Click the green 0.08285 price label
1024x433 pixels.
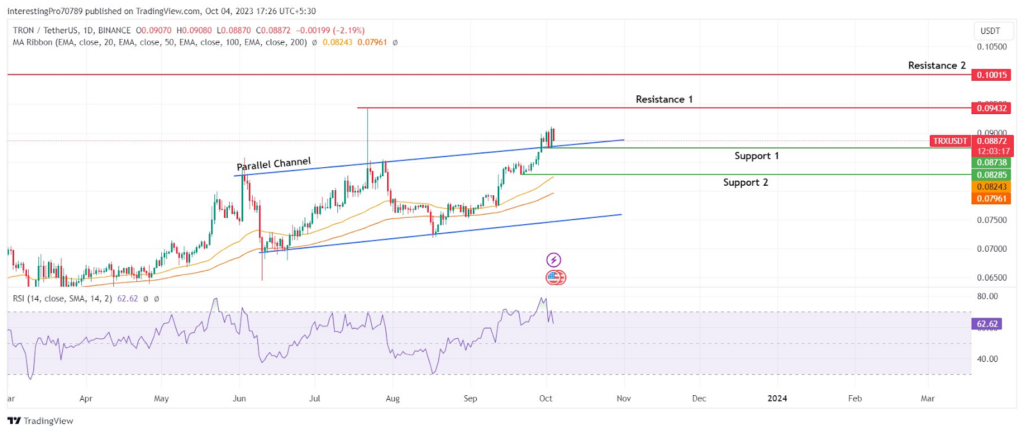tap(991, 175)
